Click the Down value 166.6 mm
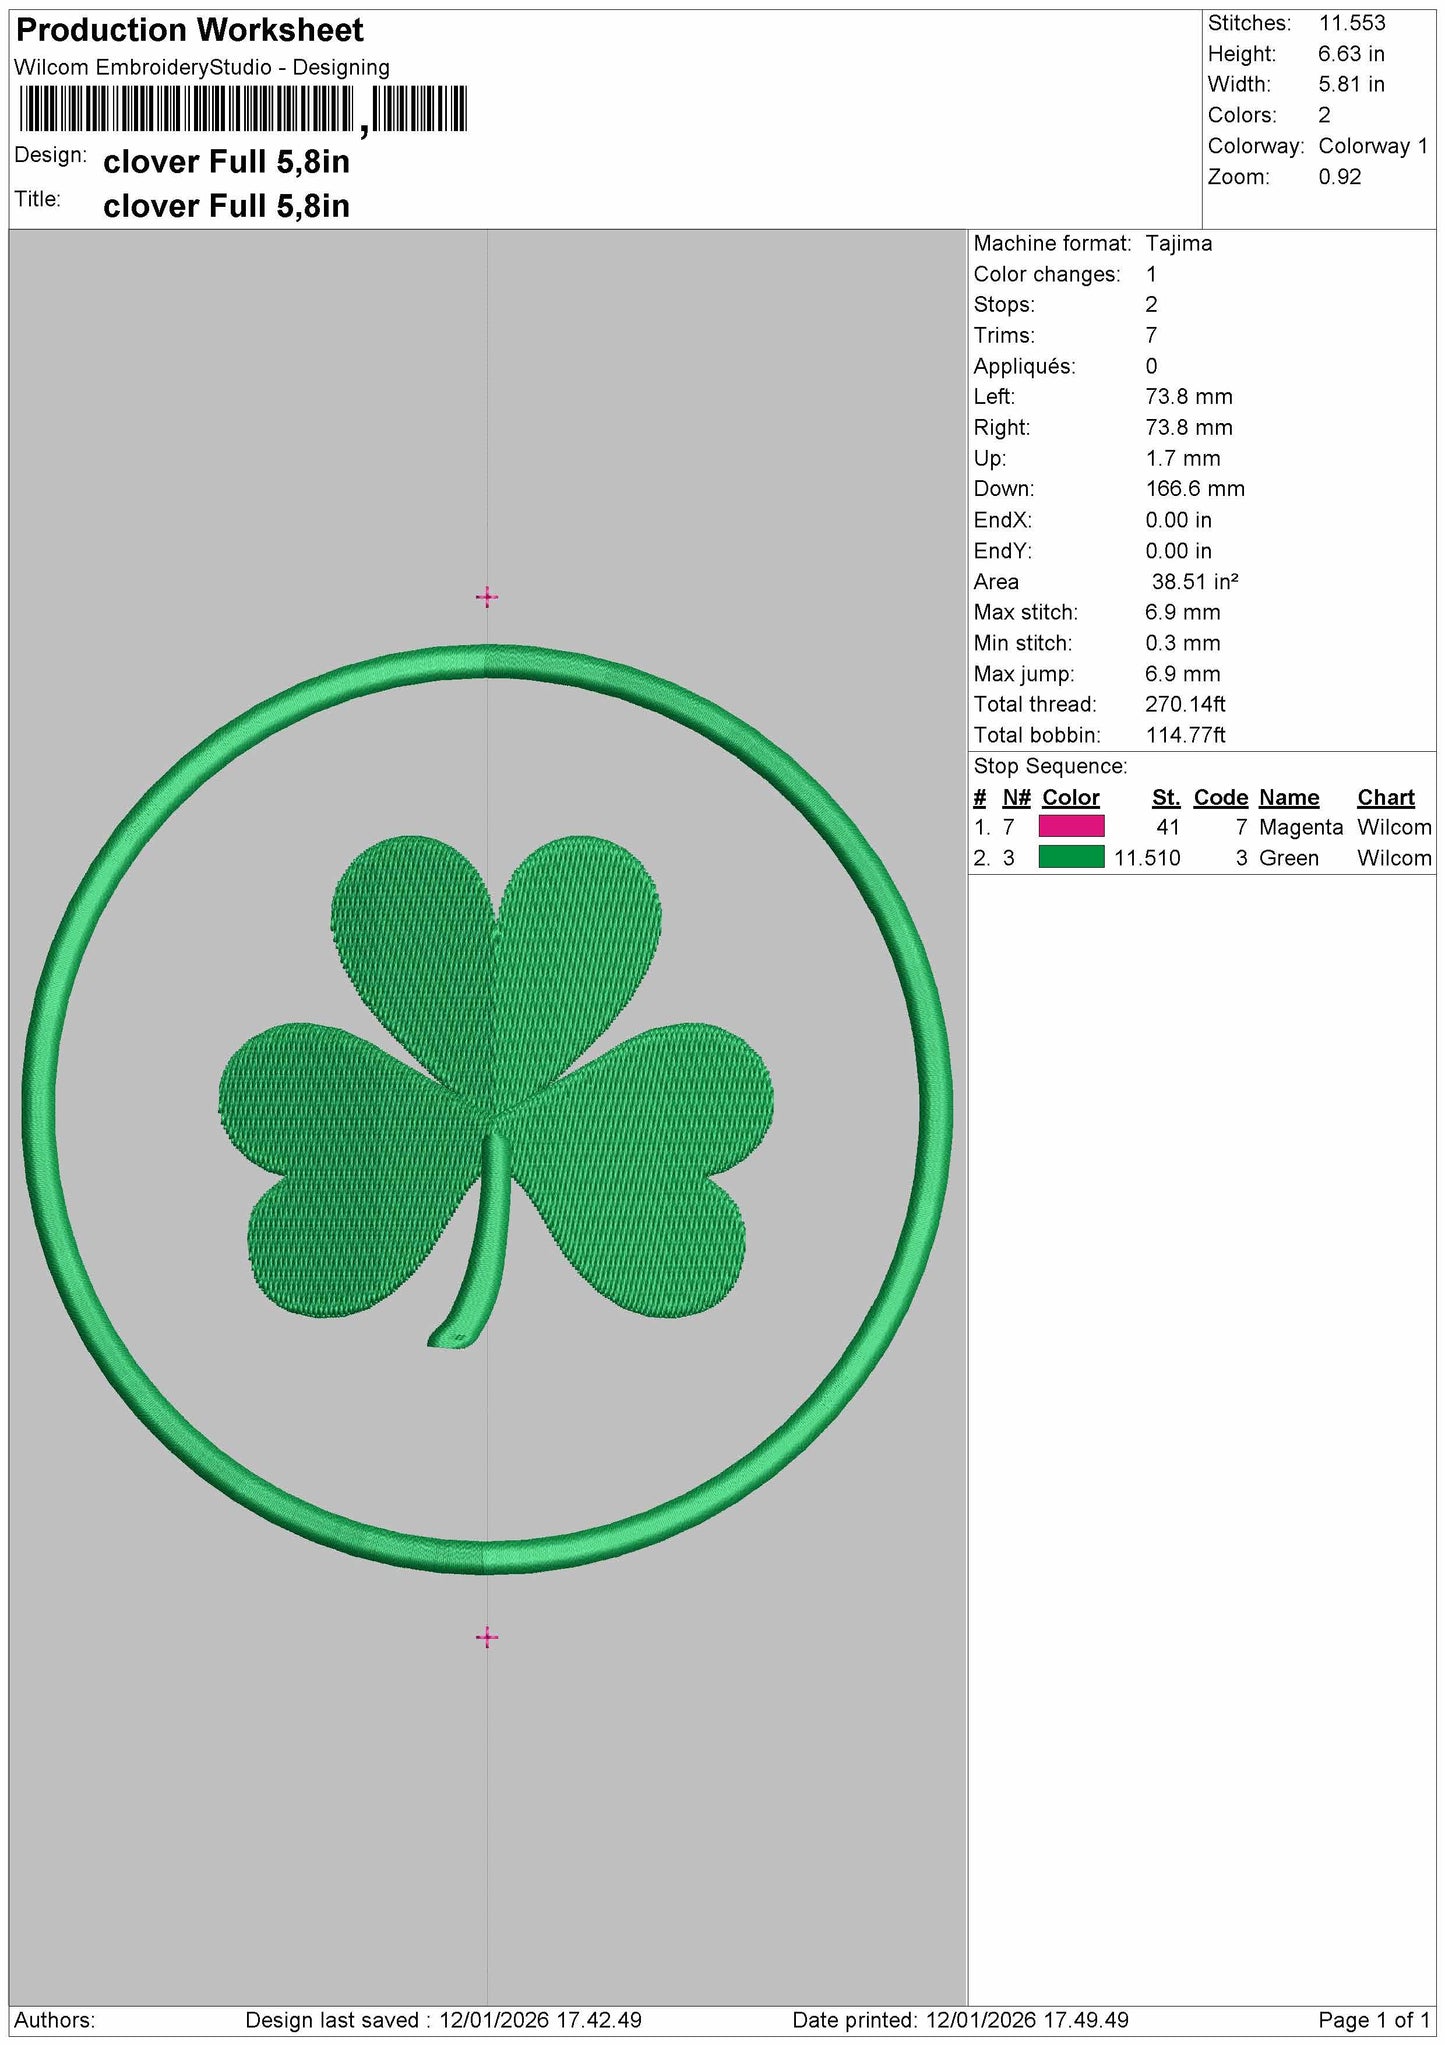Screen dimensions: 1445x2045 (x=1195, y=489)
